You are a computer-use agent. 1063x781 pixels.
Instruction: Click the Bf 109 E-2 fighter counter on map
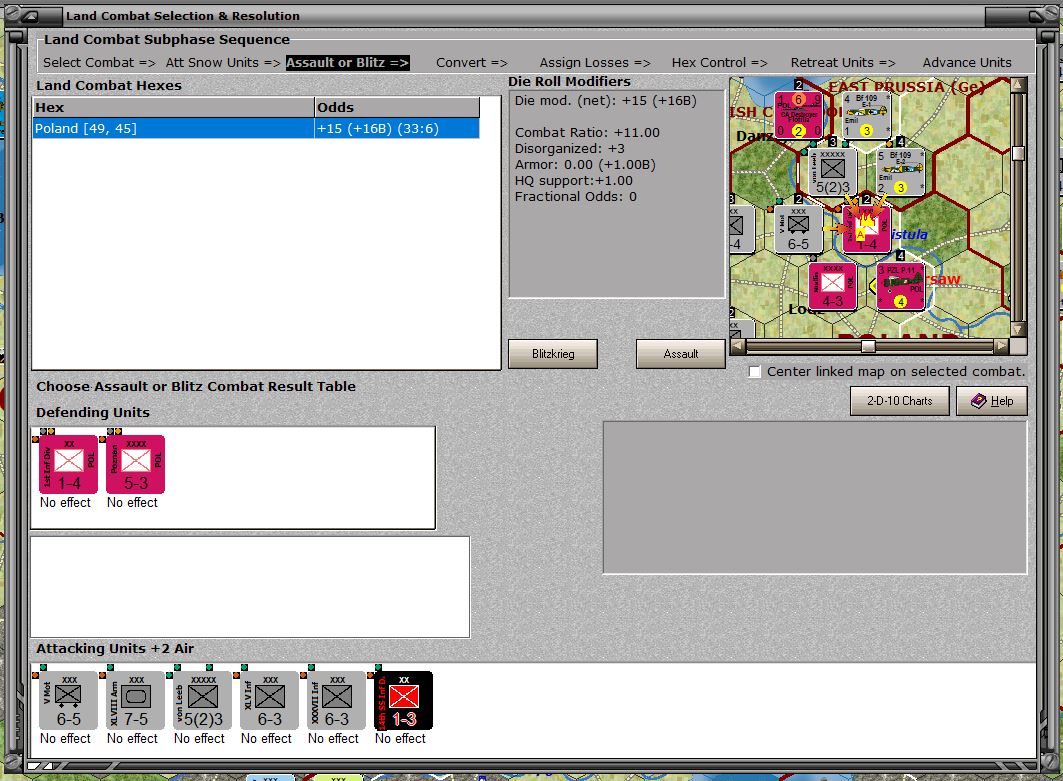coord(901,172)
